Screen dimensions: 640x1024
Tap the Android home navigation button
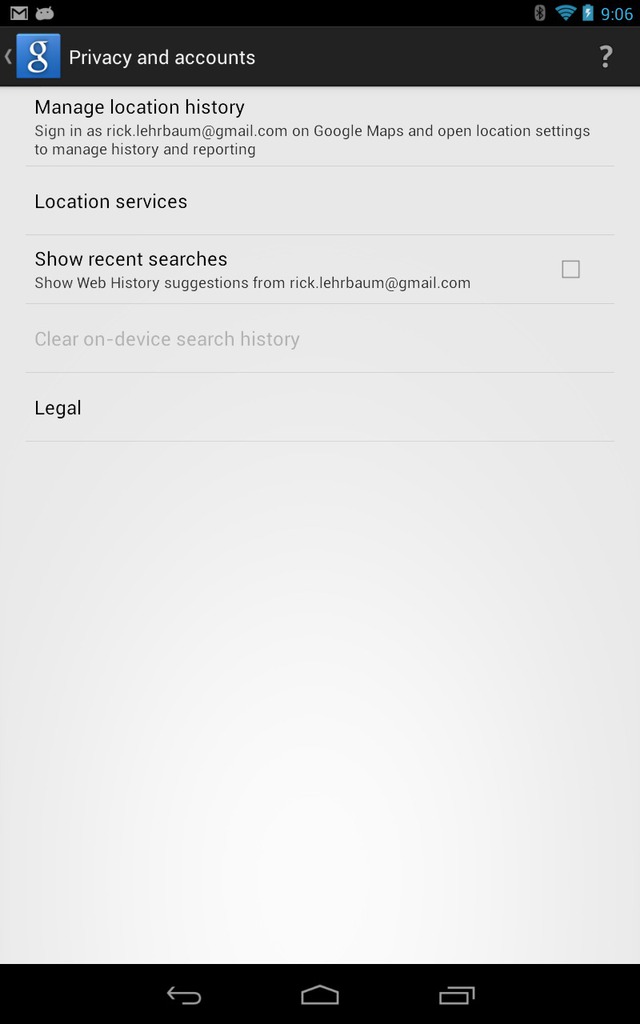click(x=320, y=995)
